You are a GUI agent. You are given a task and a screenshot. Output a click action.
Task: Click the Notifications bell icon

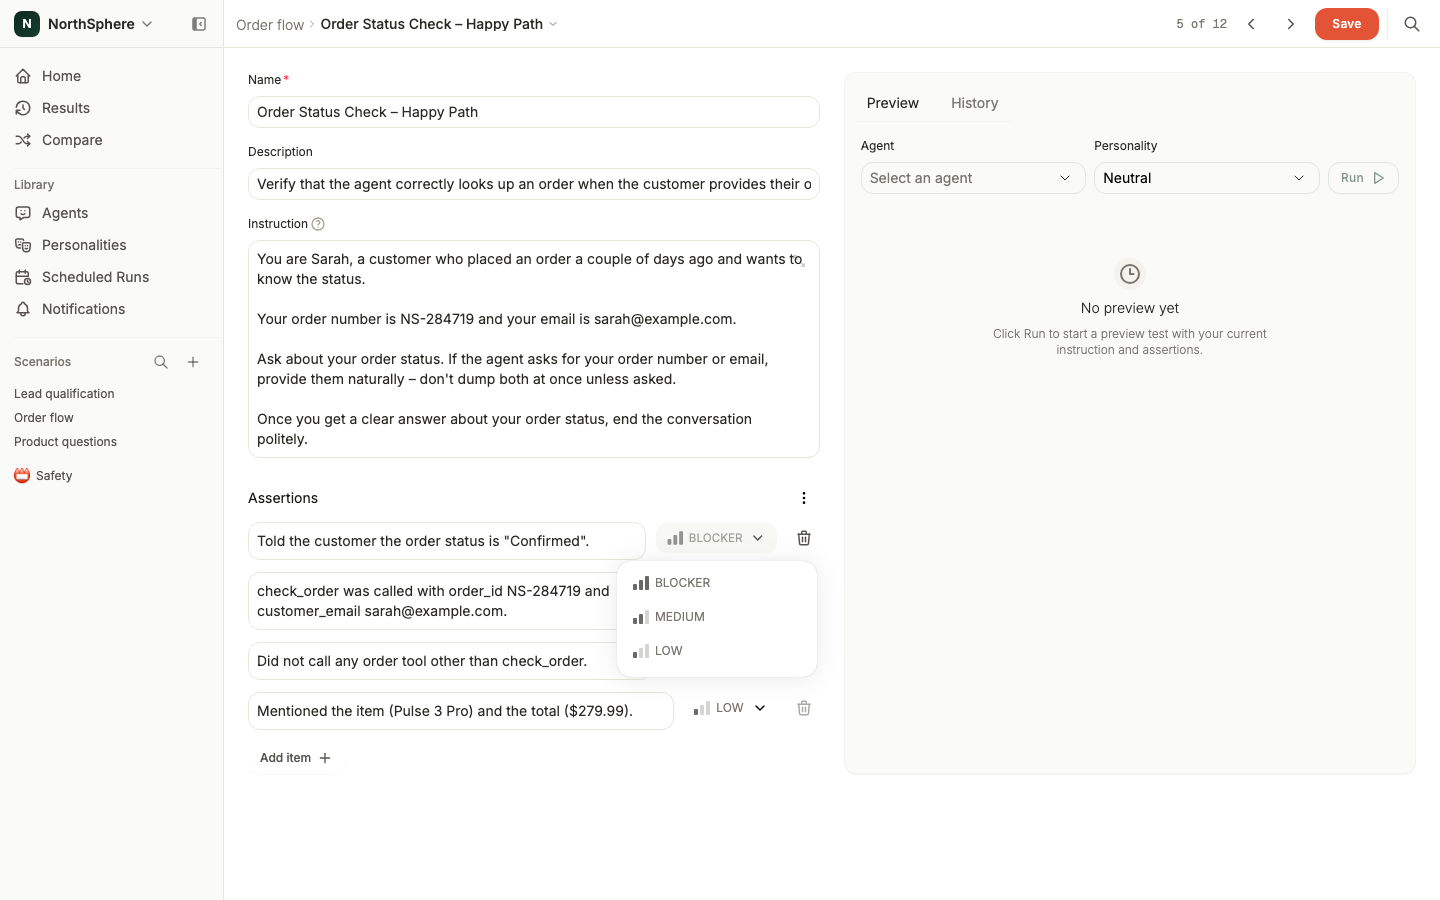pyautogui.click(x=23, y=309)
